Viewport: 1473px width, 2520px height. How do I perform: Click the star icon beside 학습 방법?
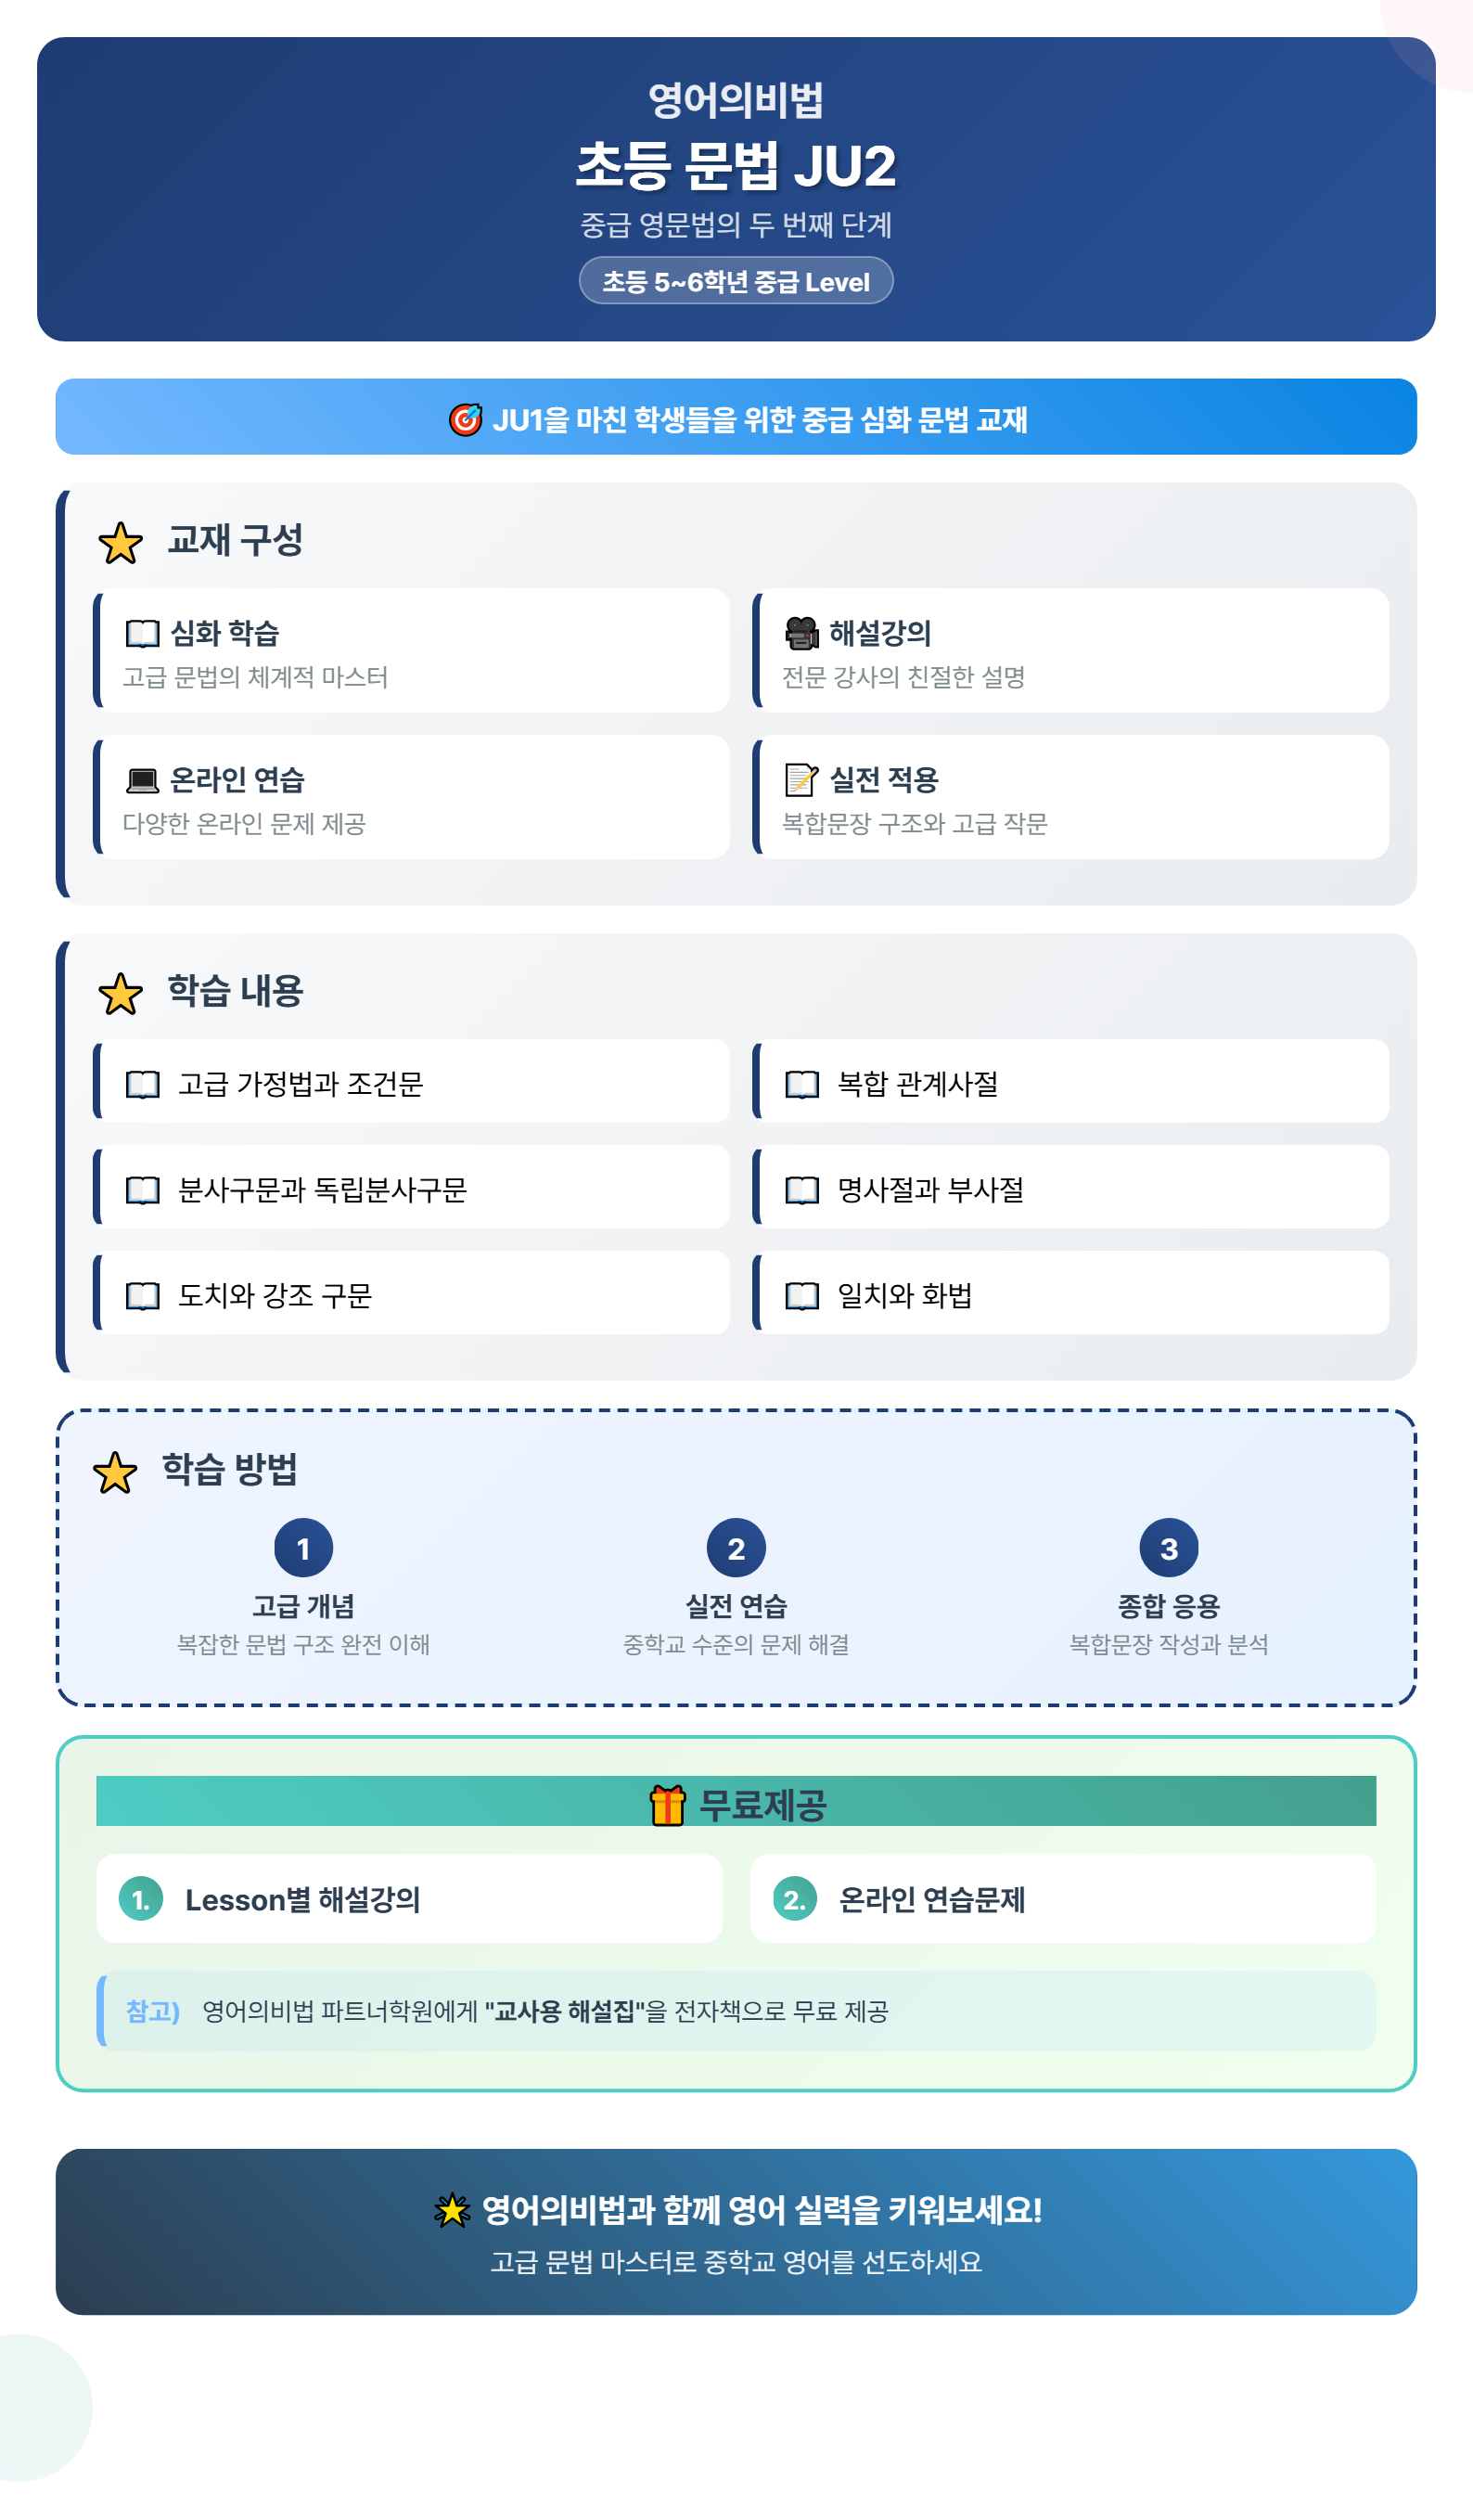115,1474
